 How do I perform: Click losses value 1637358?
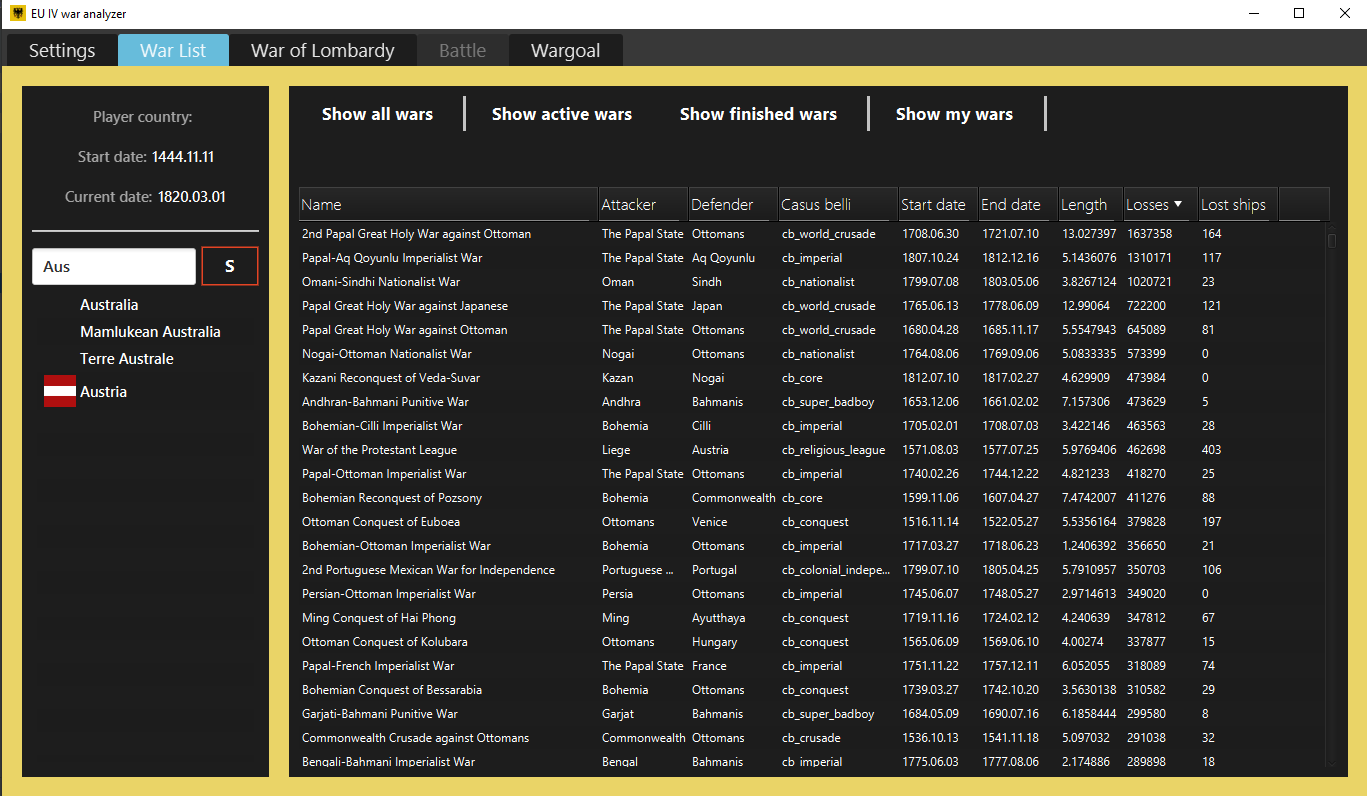point(1149,234)
